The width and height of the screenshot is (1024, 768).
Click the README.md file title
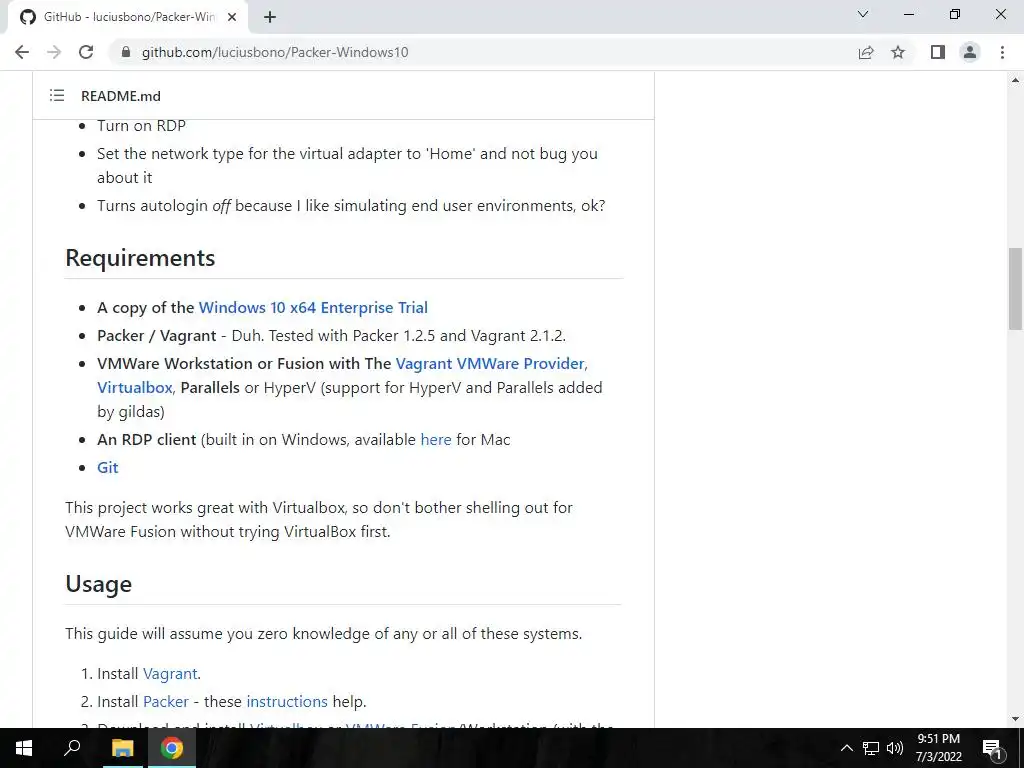[x=121, y=96]
